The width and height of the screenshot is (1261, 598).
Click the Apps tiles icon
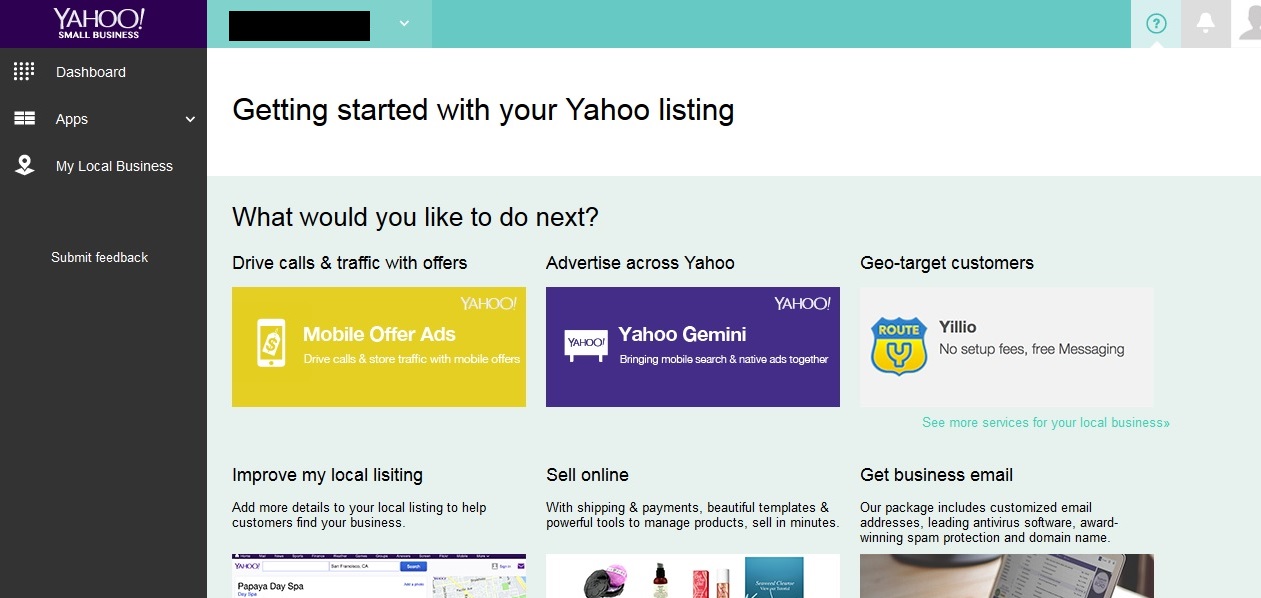[24, 119]
